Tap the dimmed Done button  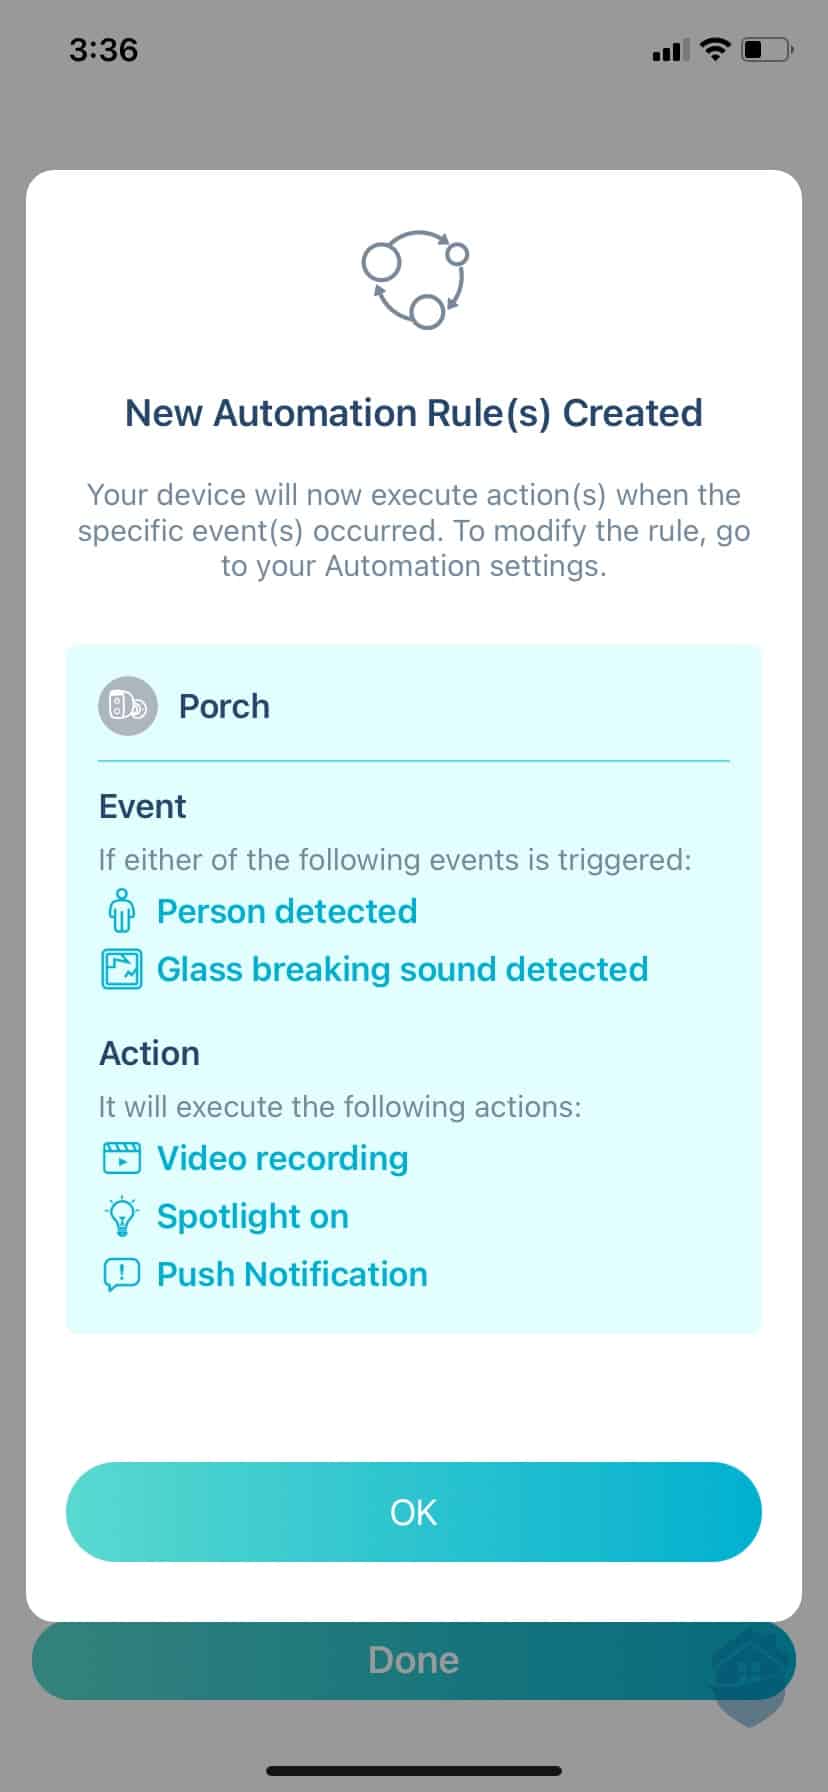click(413, 1660)
